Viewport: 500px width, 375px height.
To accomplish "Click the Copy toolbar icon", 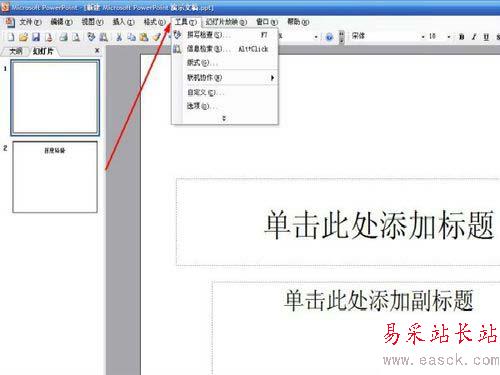I will [x=132, y=37].
